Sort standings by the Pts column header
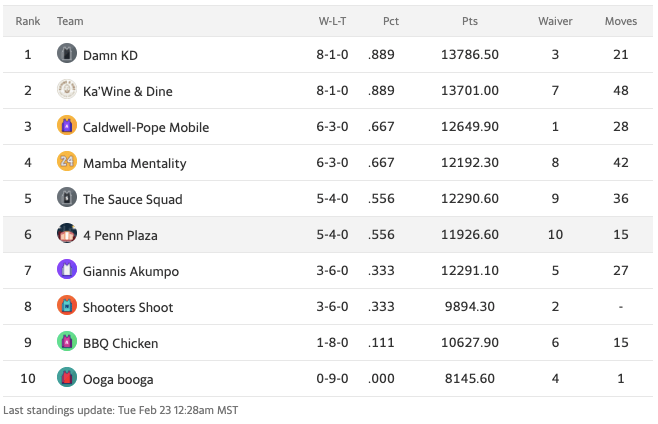The image size is (658, 424). [x=470, y=21]
